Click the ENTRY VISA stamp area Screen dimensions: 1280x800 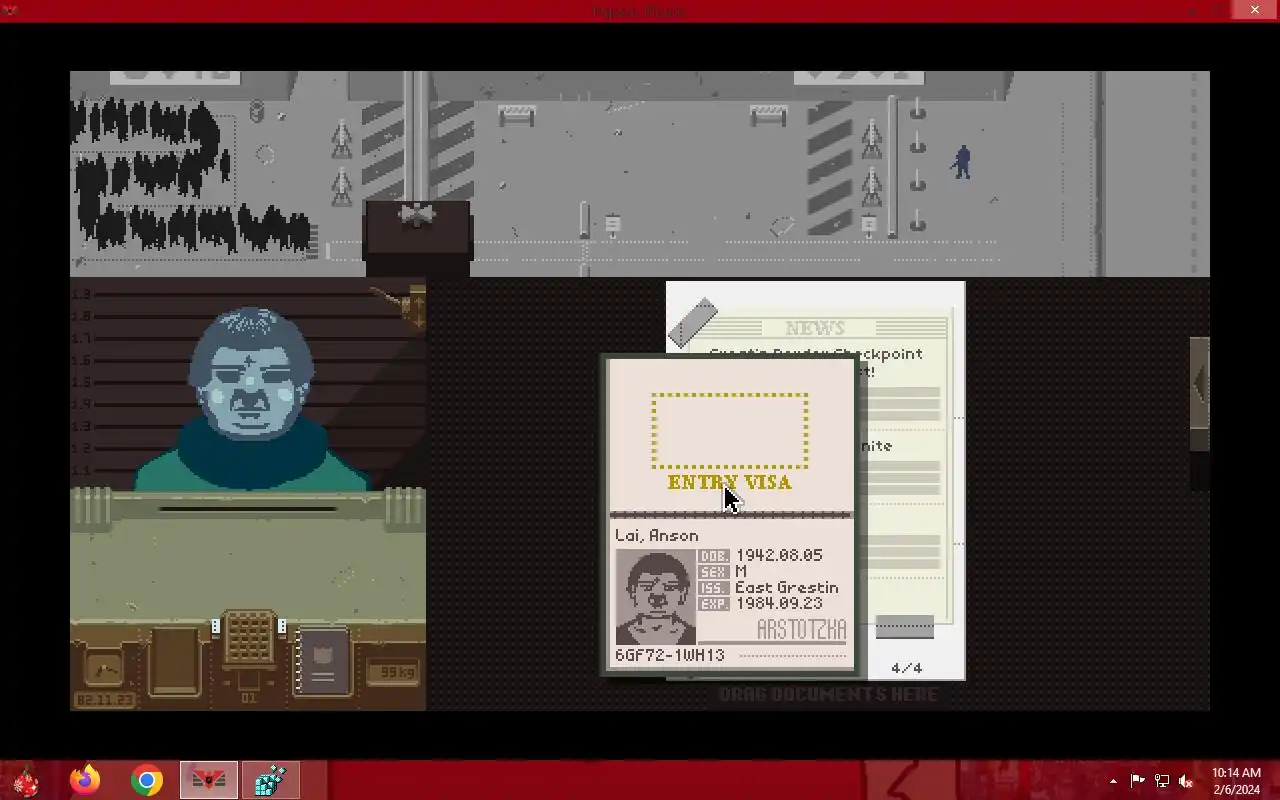730,431
